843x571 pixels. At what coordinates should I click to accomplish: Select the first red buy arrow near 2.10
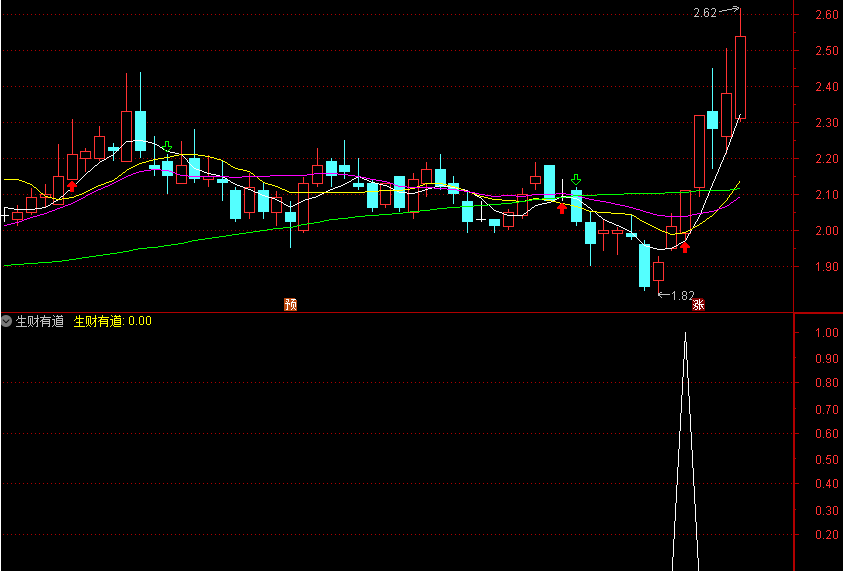tap(72, 187)
